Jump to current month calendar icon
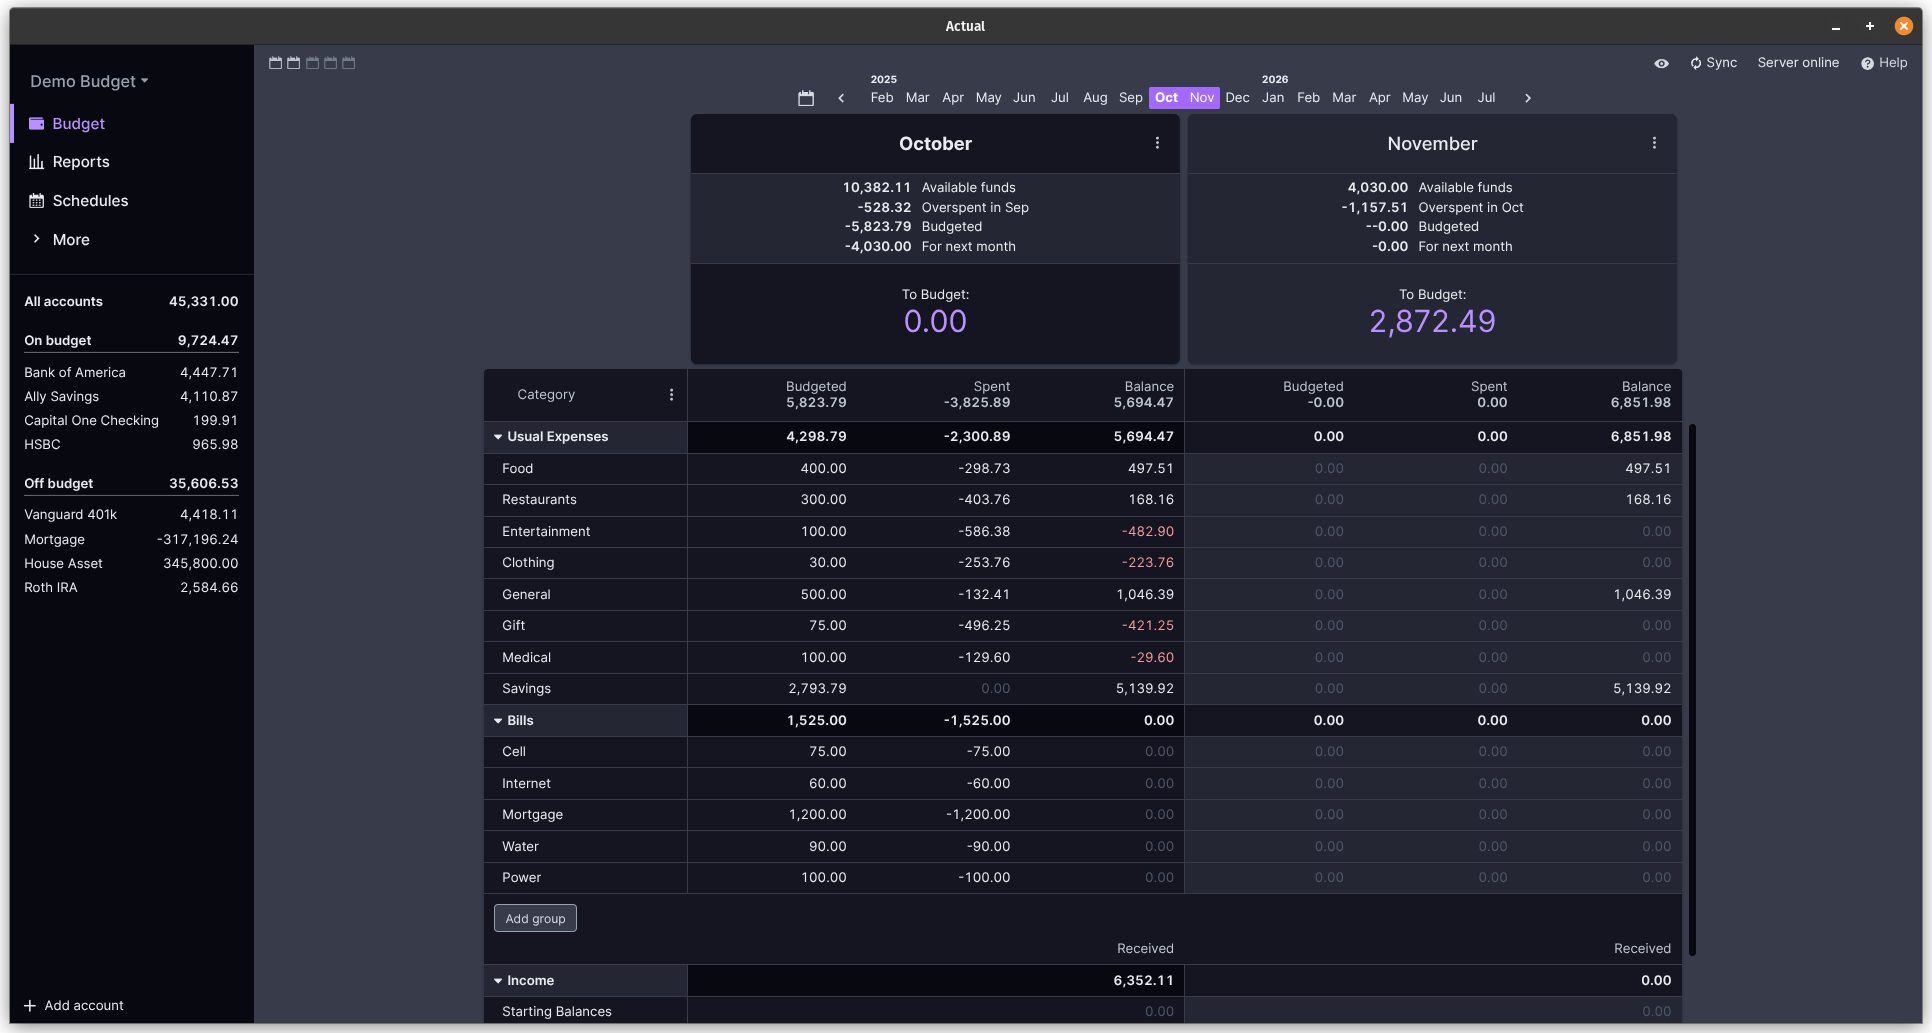 point(806,98)
